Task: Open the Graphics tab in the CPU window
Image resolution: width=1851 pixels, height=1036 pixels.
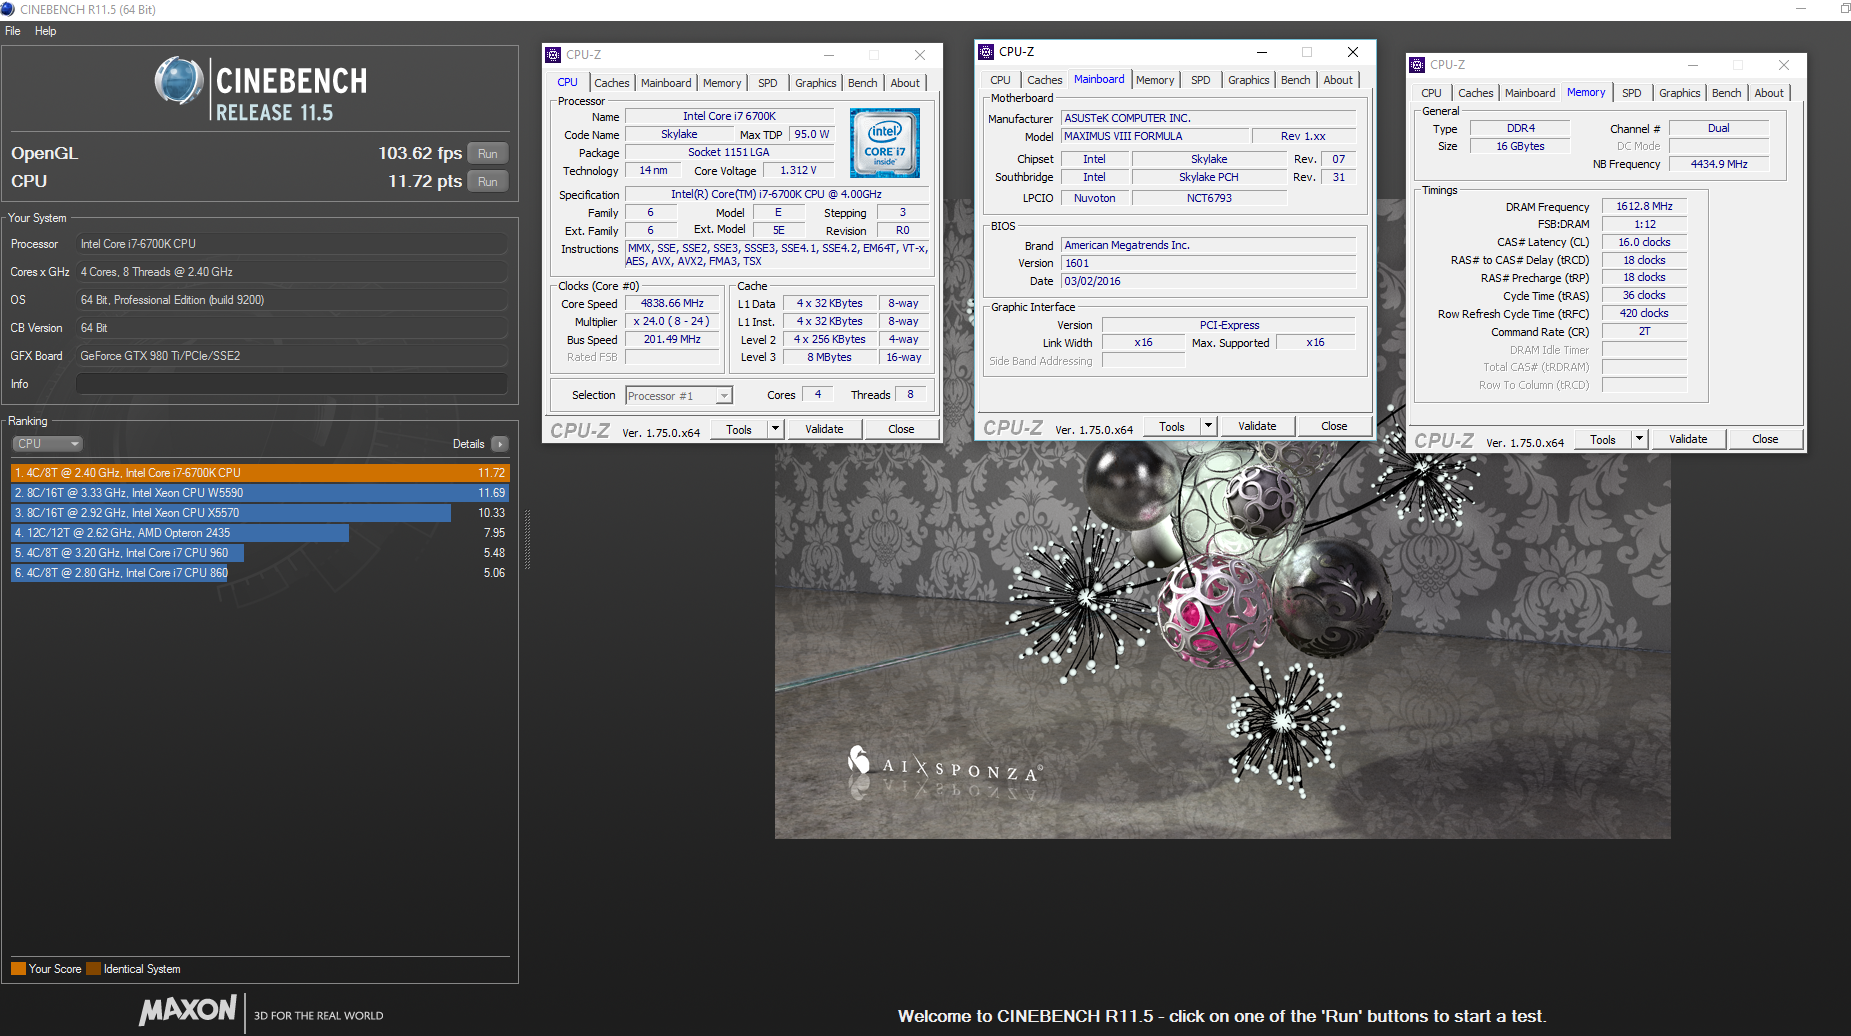Action: 816,83
